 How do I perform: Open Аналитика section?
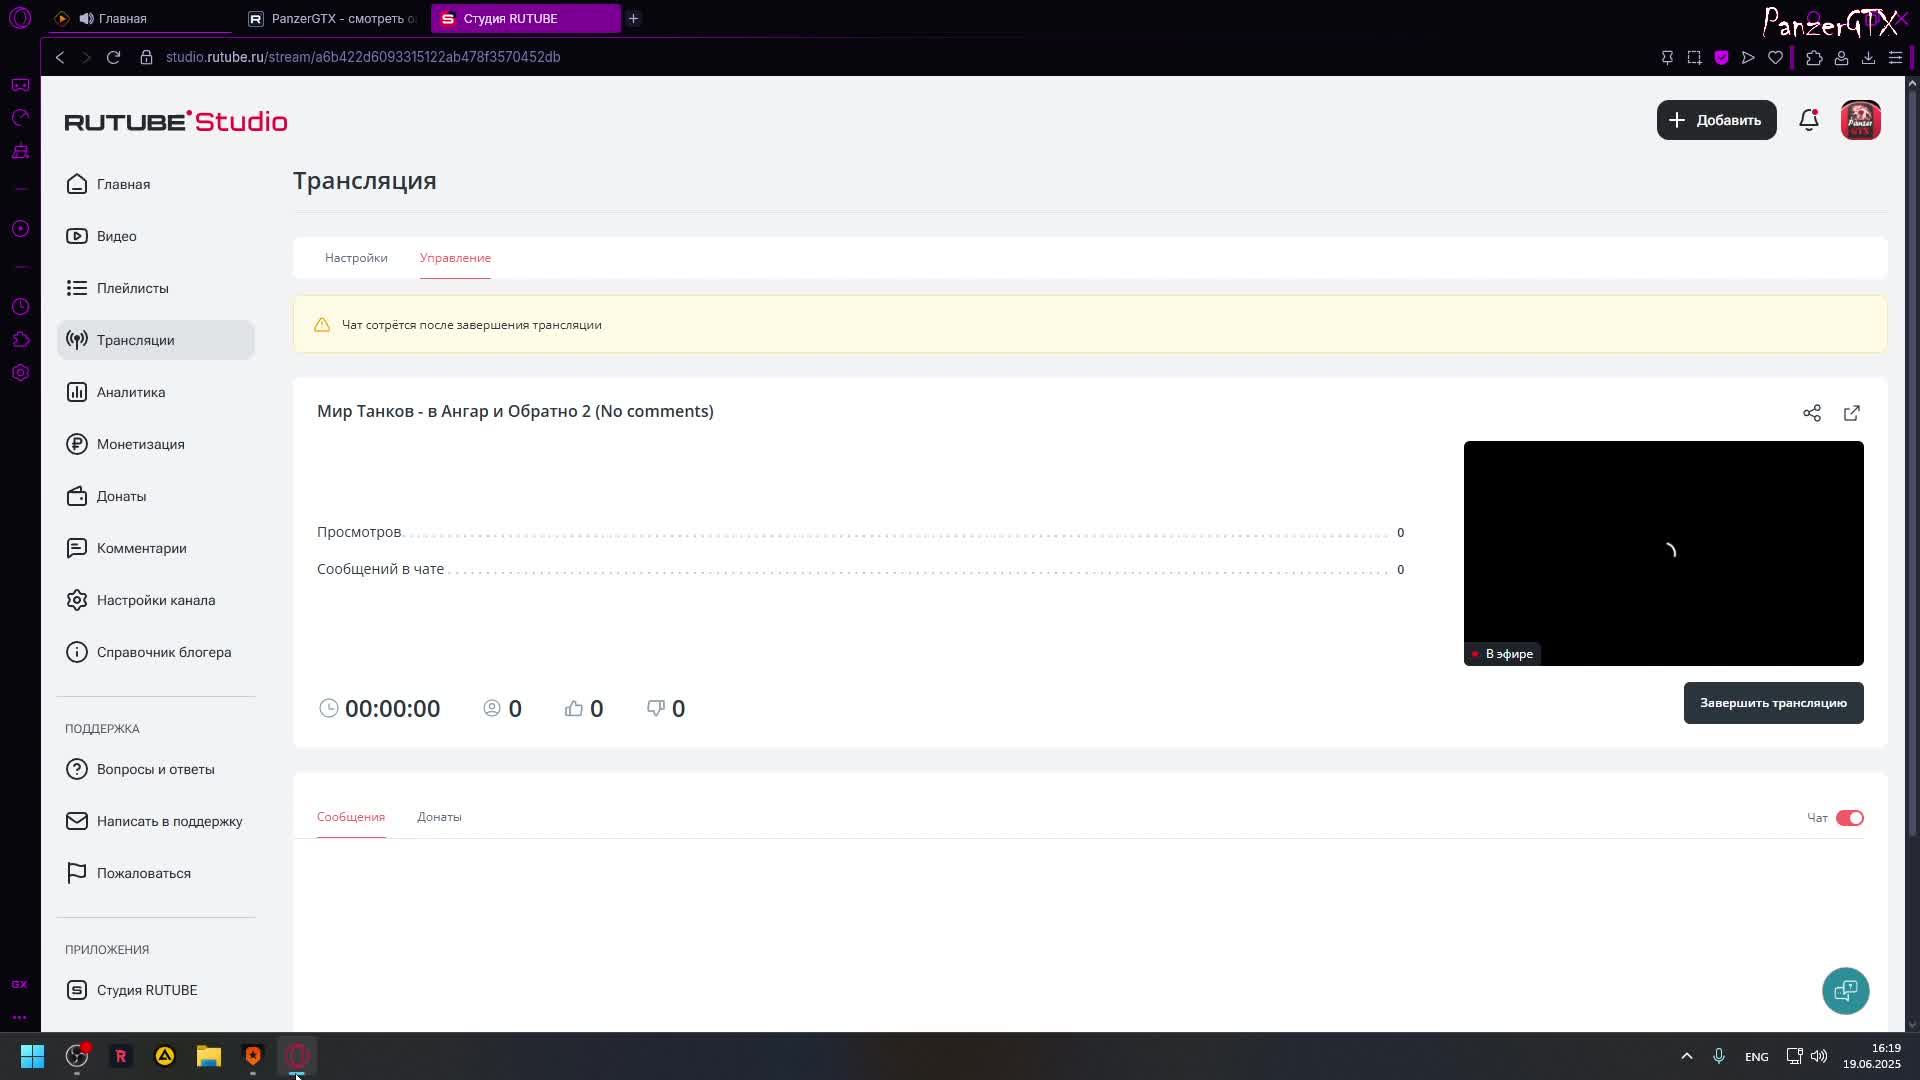(x=156, y=392)
